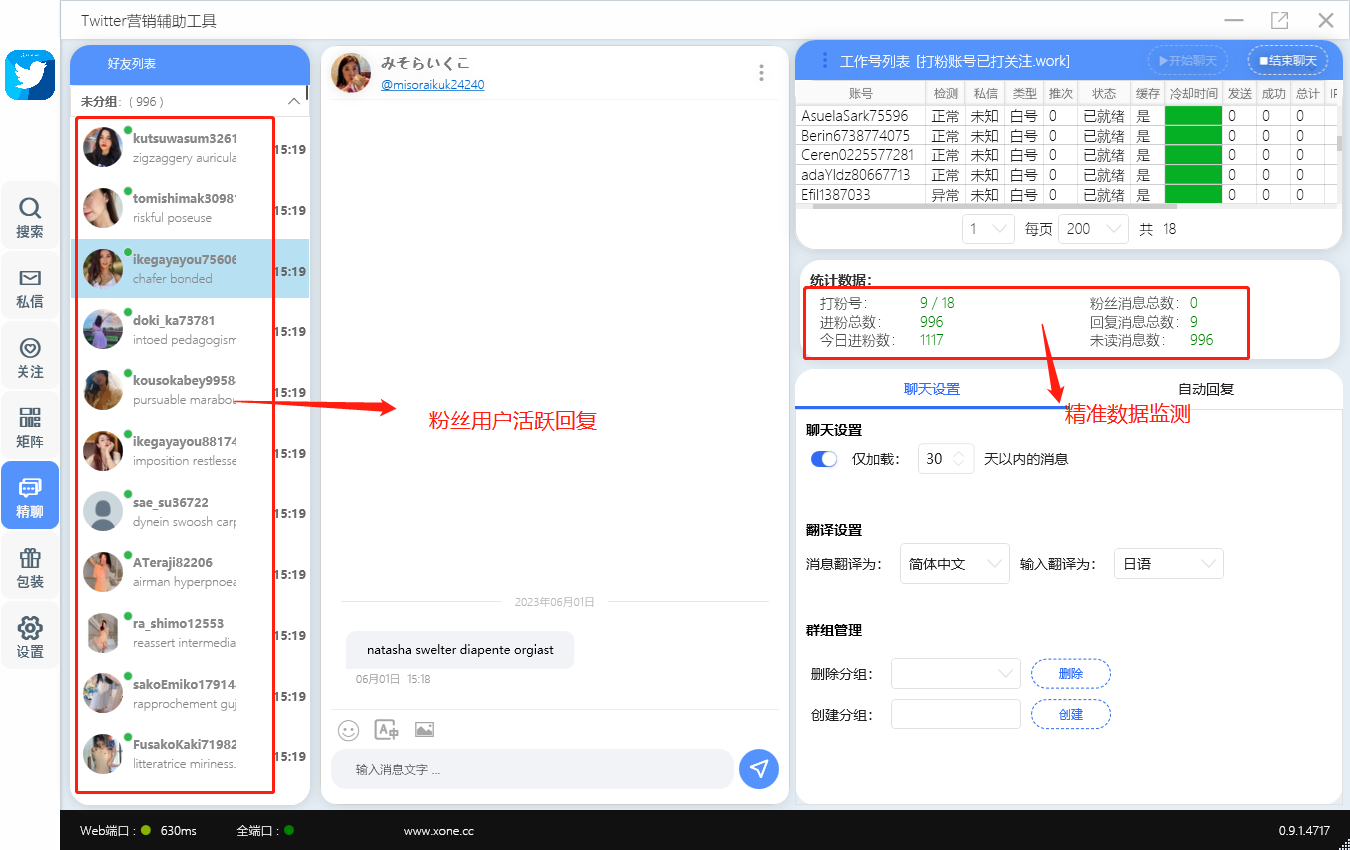Open the 关注 follow sidebar icon
1350x850 pixels.
30,357
